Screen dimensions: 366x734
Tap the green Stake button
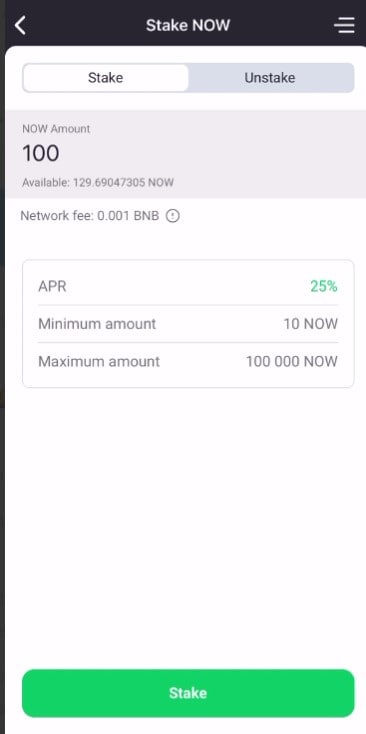pos(188,693)
